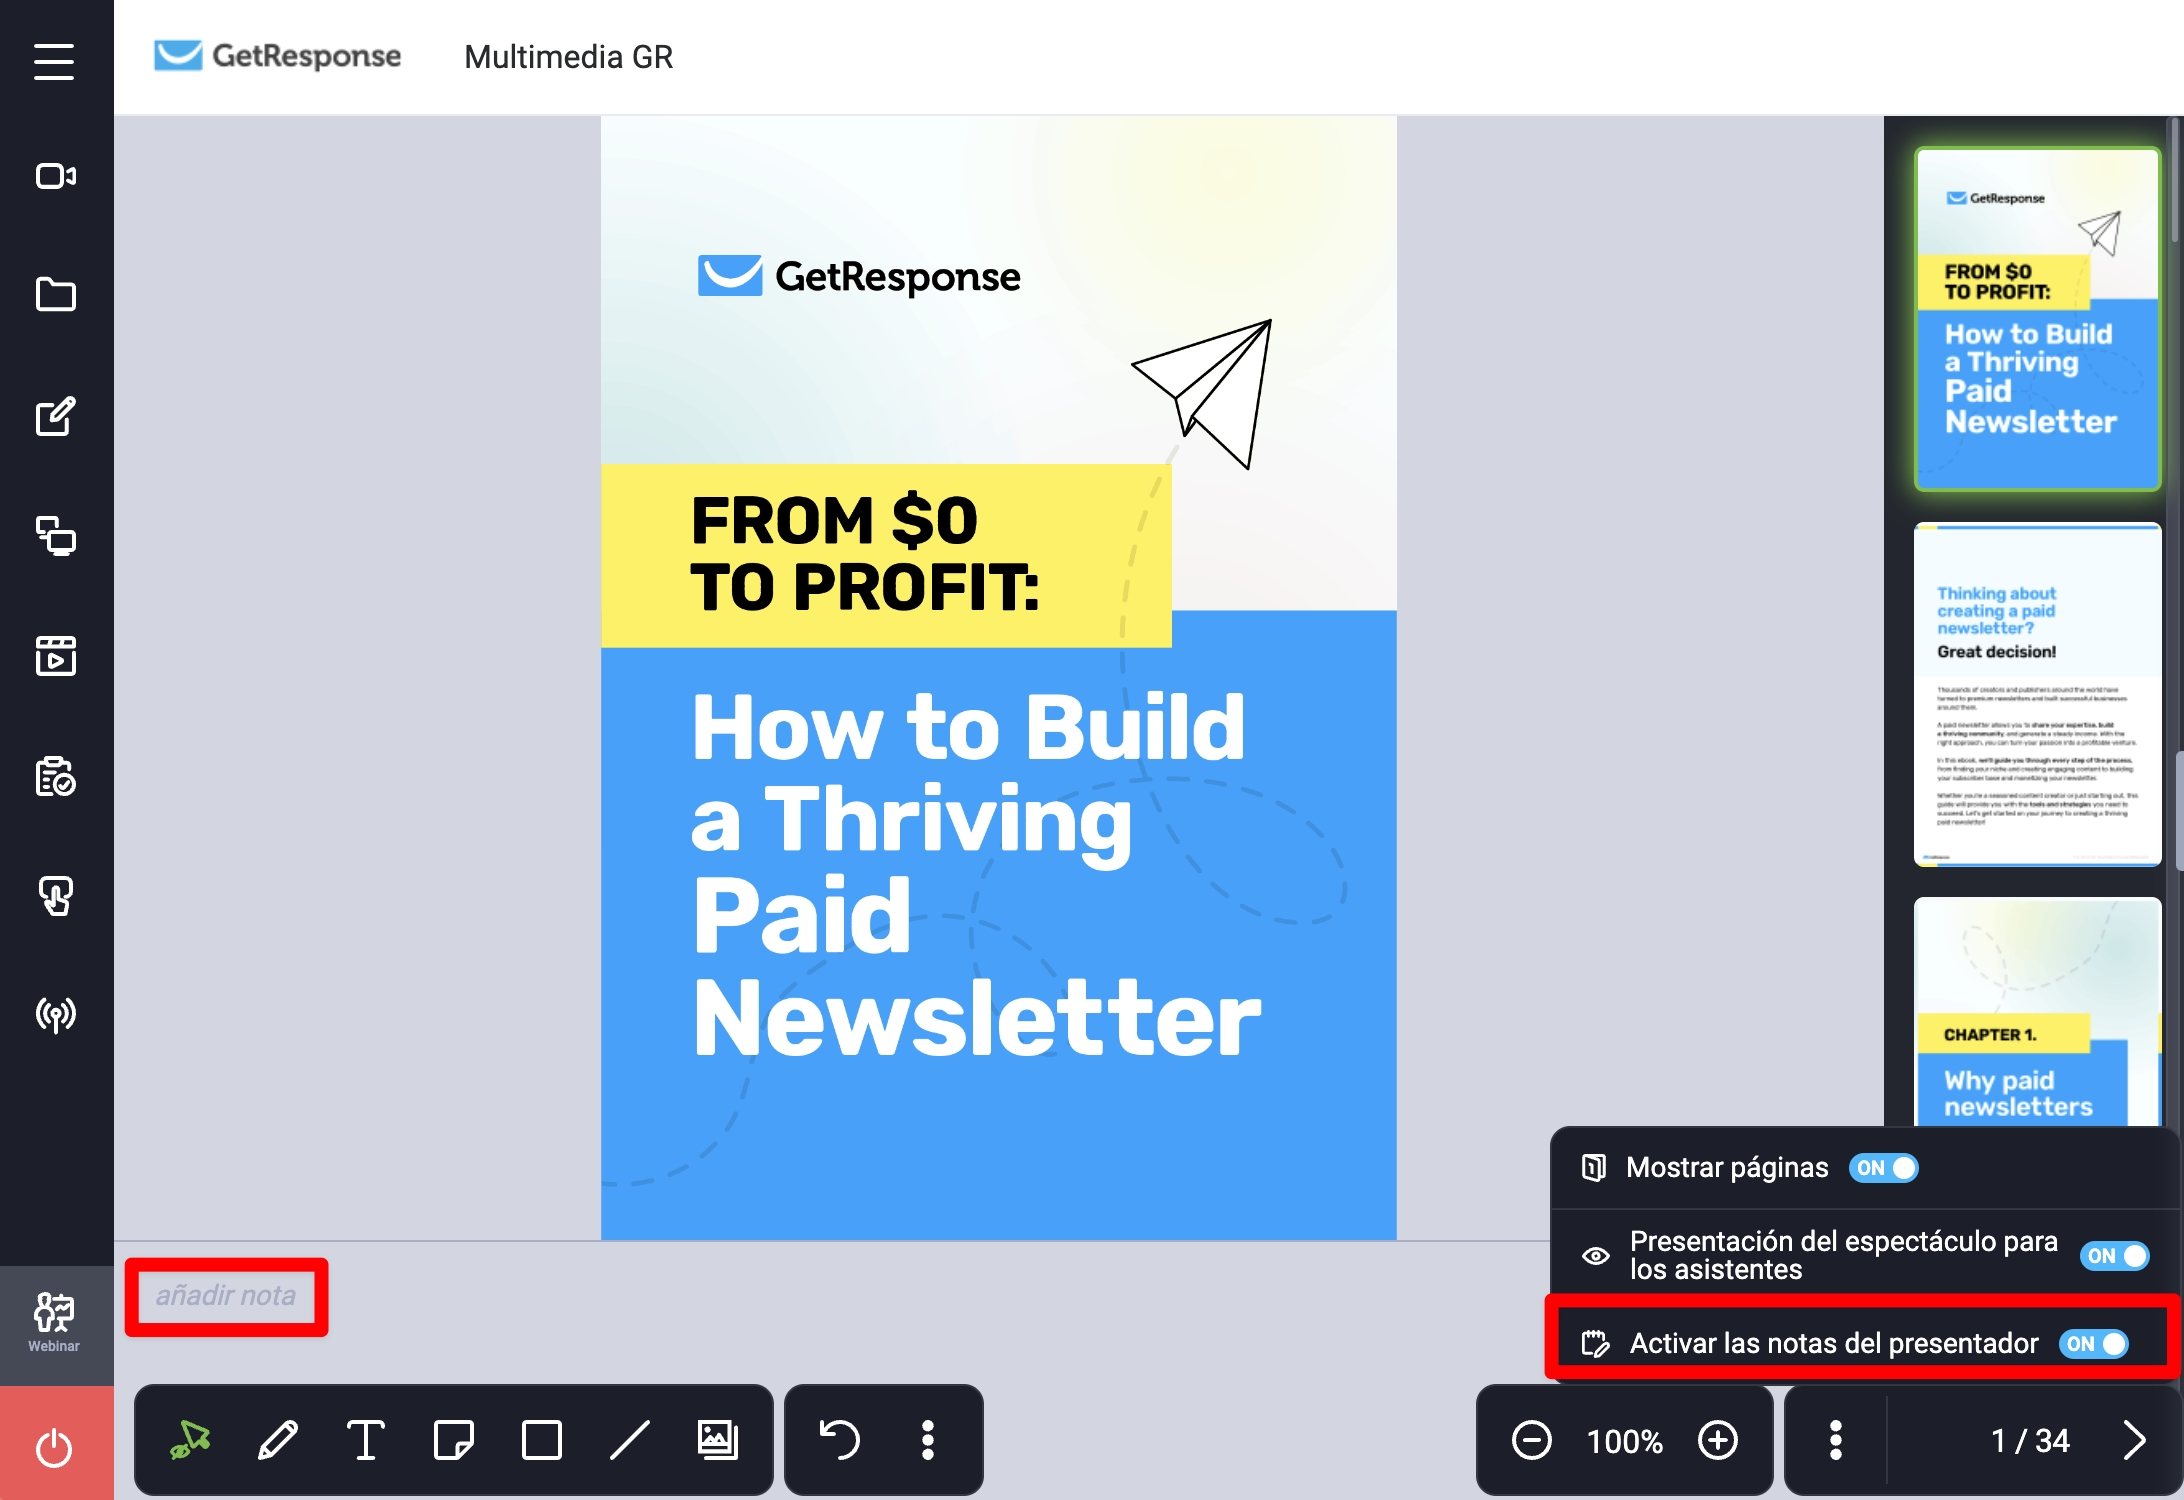The height and width of the screenshot is (1500, 2184).
Task: Select the rectangle shape tool
Action: (x=542, y=1440)
